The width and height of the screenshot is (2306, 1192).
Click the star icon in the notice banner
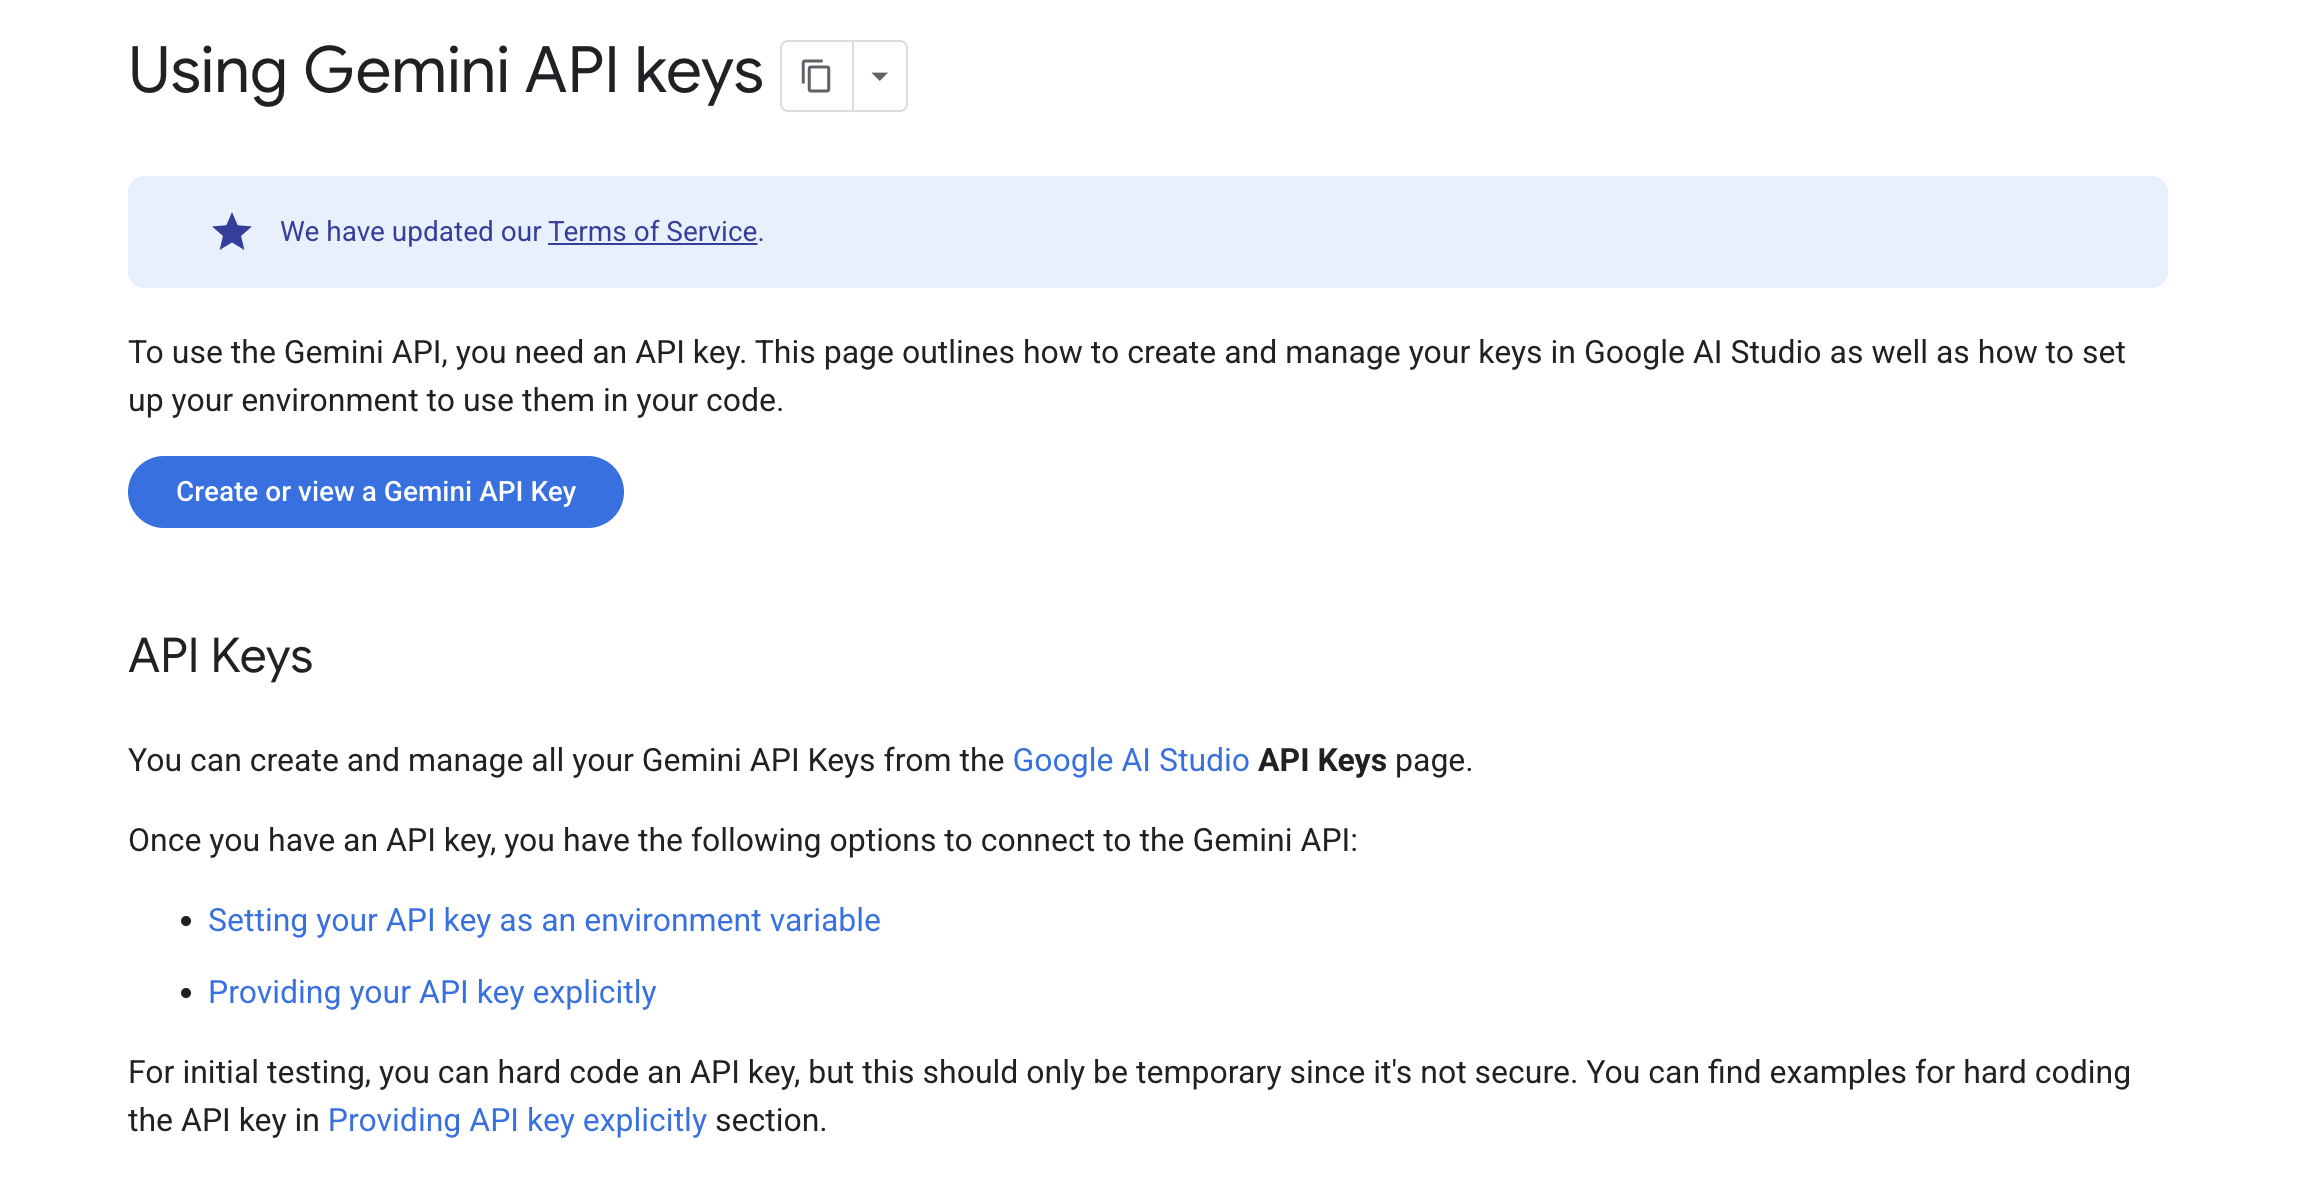(232, 232)
